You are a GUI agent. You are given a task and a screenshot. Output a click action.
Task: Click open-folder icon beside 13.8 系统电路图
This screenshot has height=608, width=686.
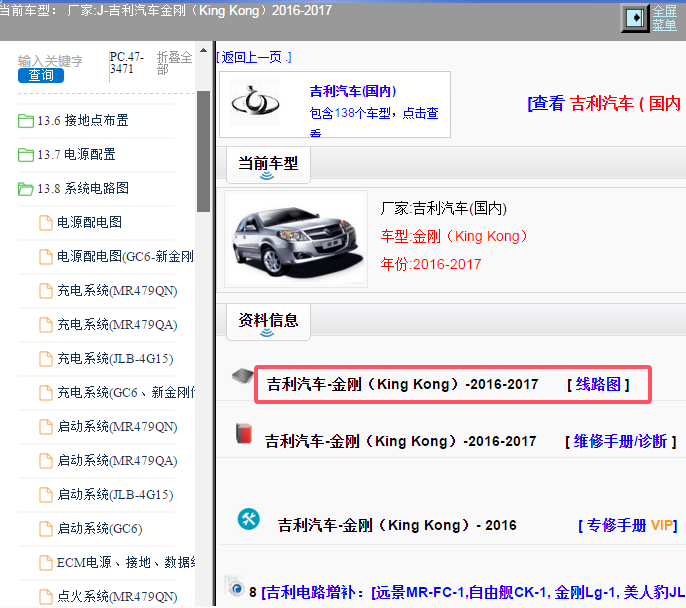26,189
